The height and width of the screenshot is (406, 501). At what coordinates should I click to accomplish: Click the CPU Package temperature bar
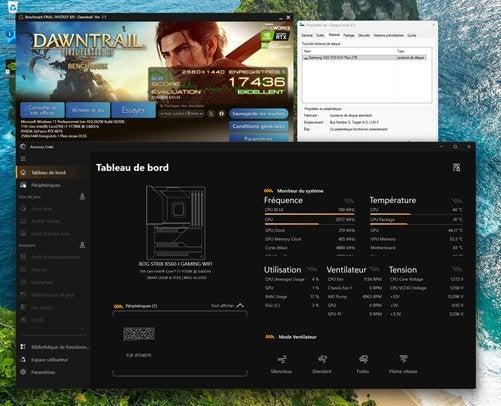[x=416, y=224]
